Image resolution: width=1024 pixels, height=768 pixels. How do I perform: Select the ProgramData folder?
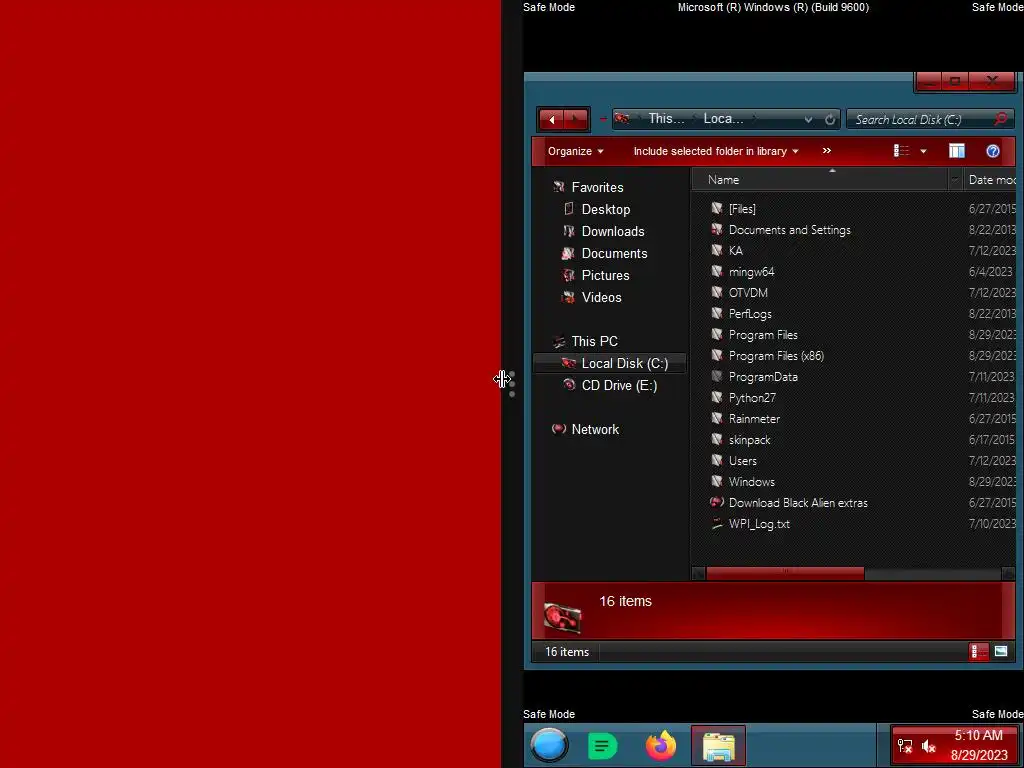coord(763,377)
